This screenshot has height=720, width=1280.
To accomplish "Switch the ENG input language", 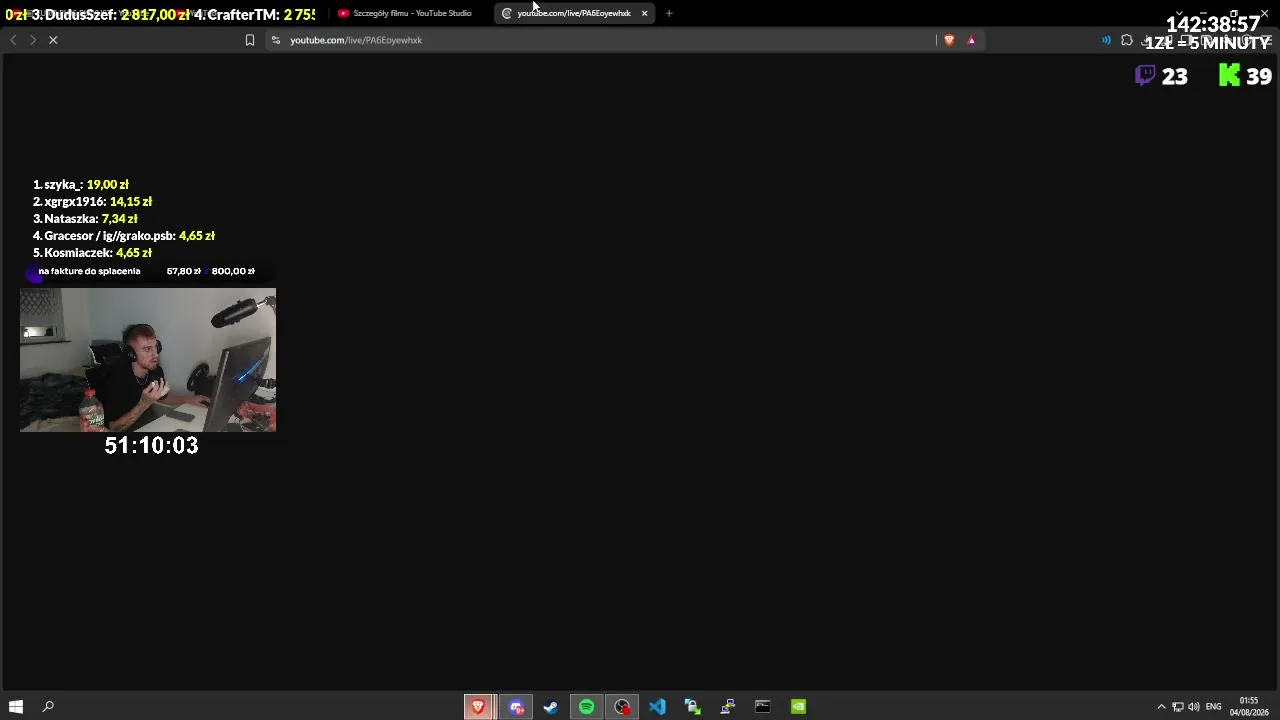I will pyautogui.click(x=1213, y=707).
